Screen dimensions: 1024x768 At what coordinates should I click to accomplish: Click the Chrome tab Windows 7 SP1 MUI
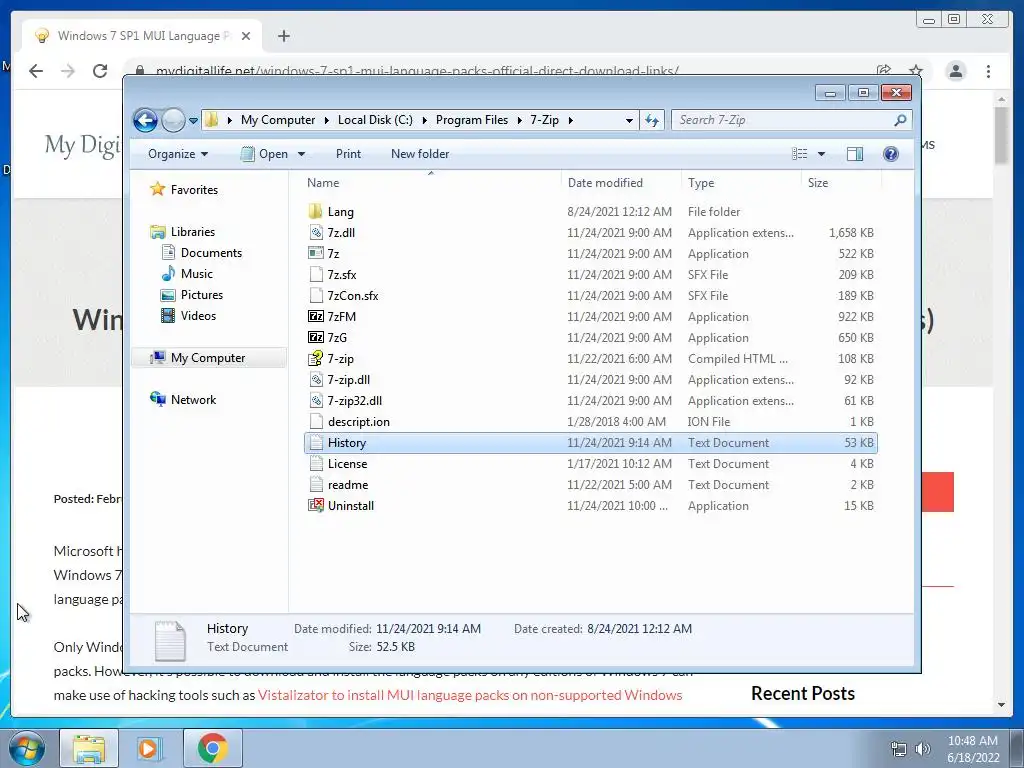click(142, 36)
